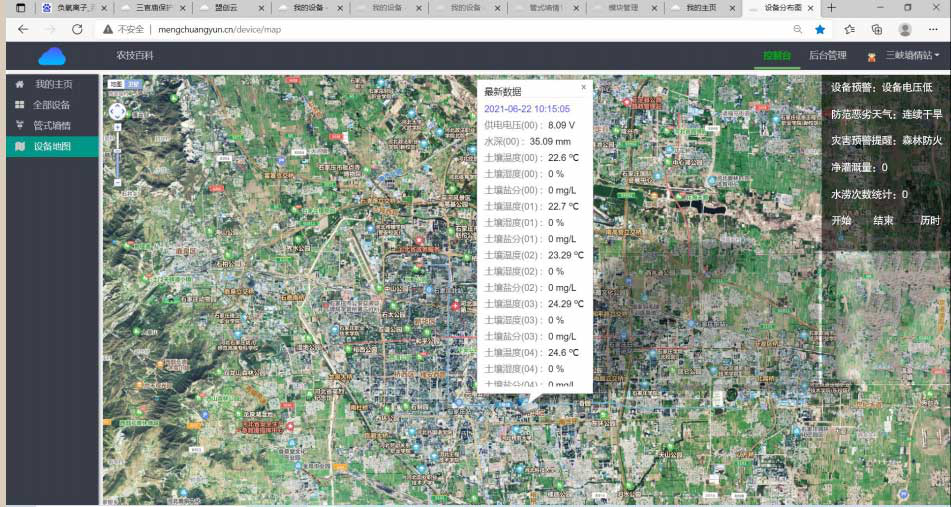Go to 我的主页 in the sidebar

point(53,84)
